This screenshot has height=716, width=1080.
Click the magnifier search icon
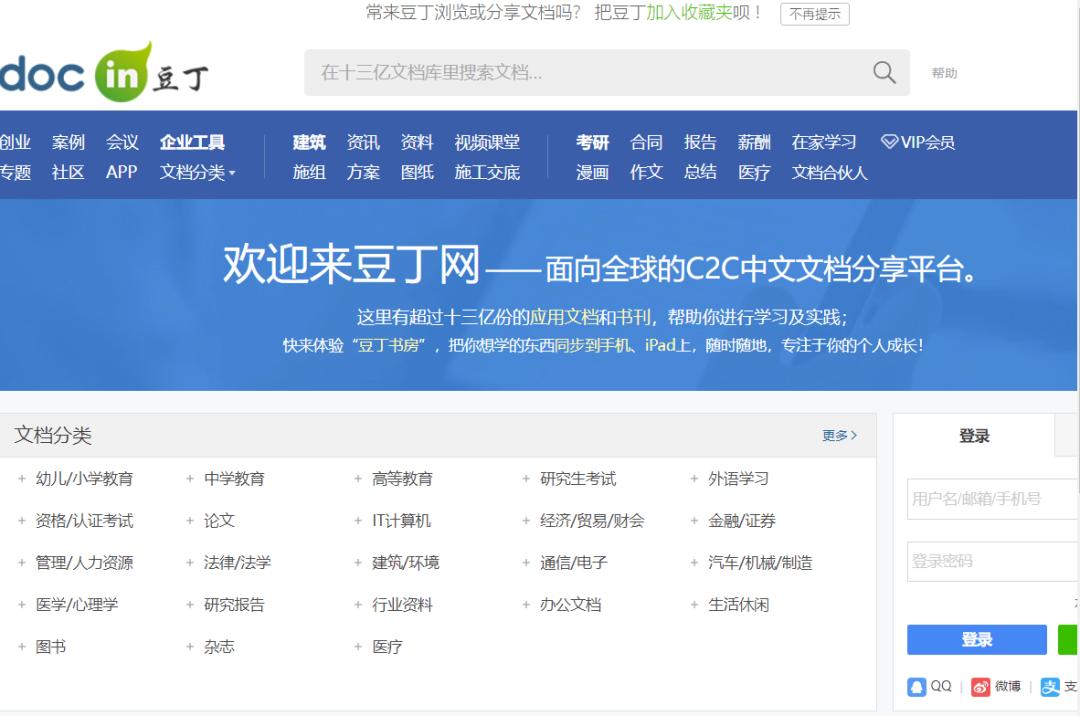tap(884, 72)
